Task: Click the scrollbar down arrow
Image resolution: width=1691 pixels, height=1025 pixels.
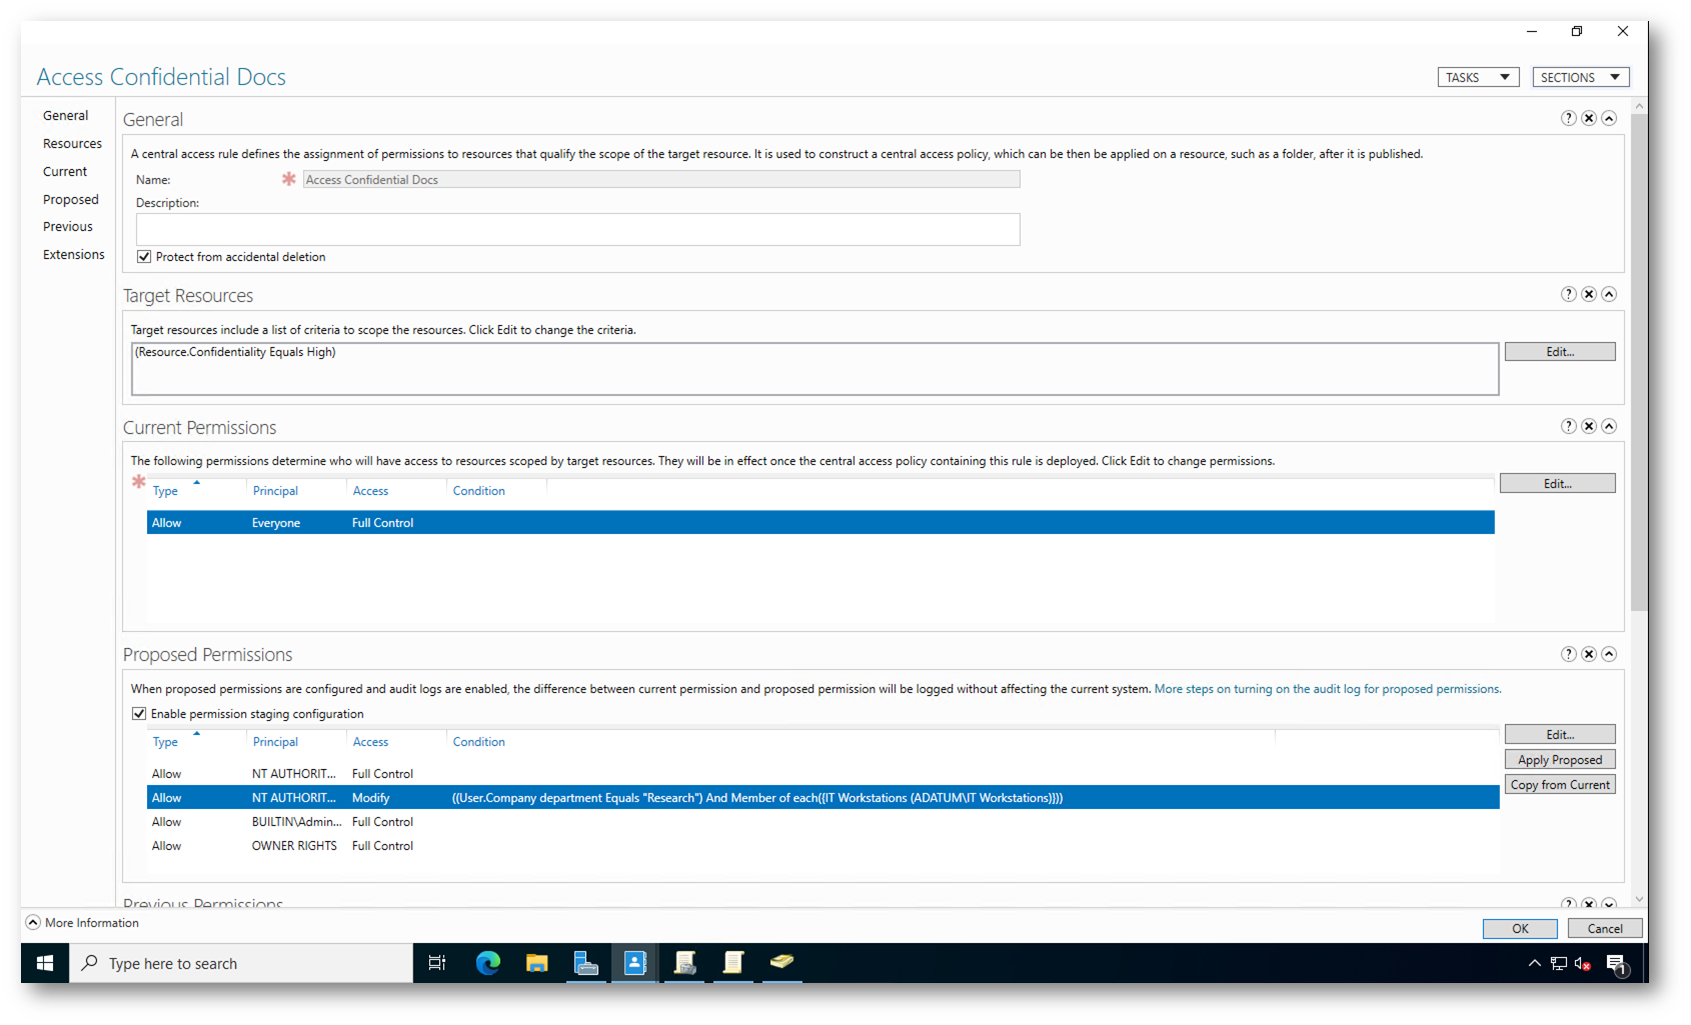Action: (1638, 900)
